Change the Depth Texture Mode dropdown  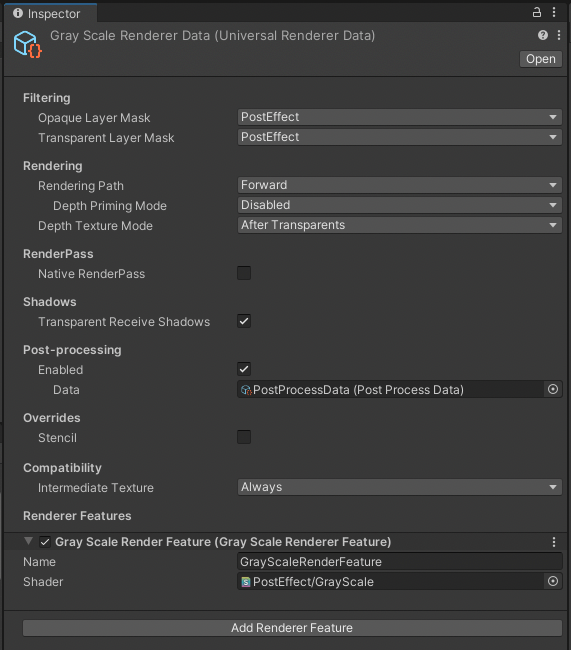tap(400, 225)
